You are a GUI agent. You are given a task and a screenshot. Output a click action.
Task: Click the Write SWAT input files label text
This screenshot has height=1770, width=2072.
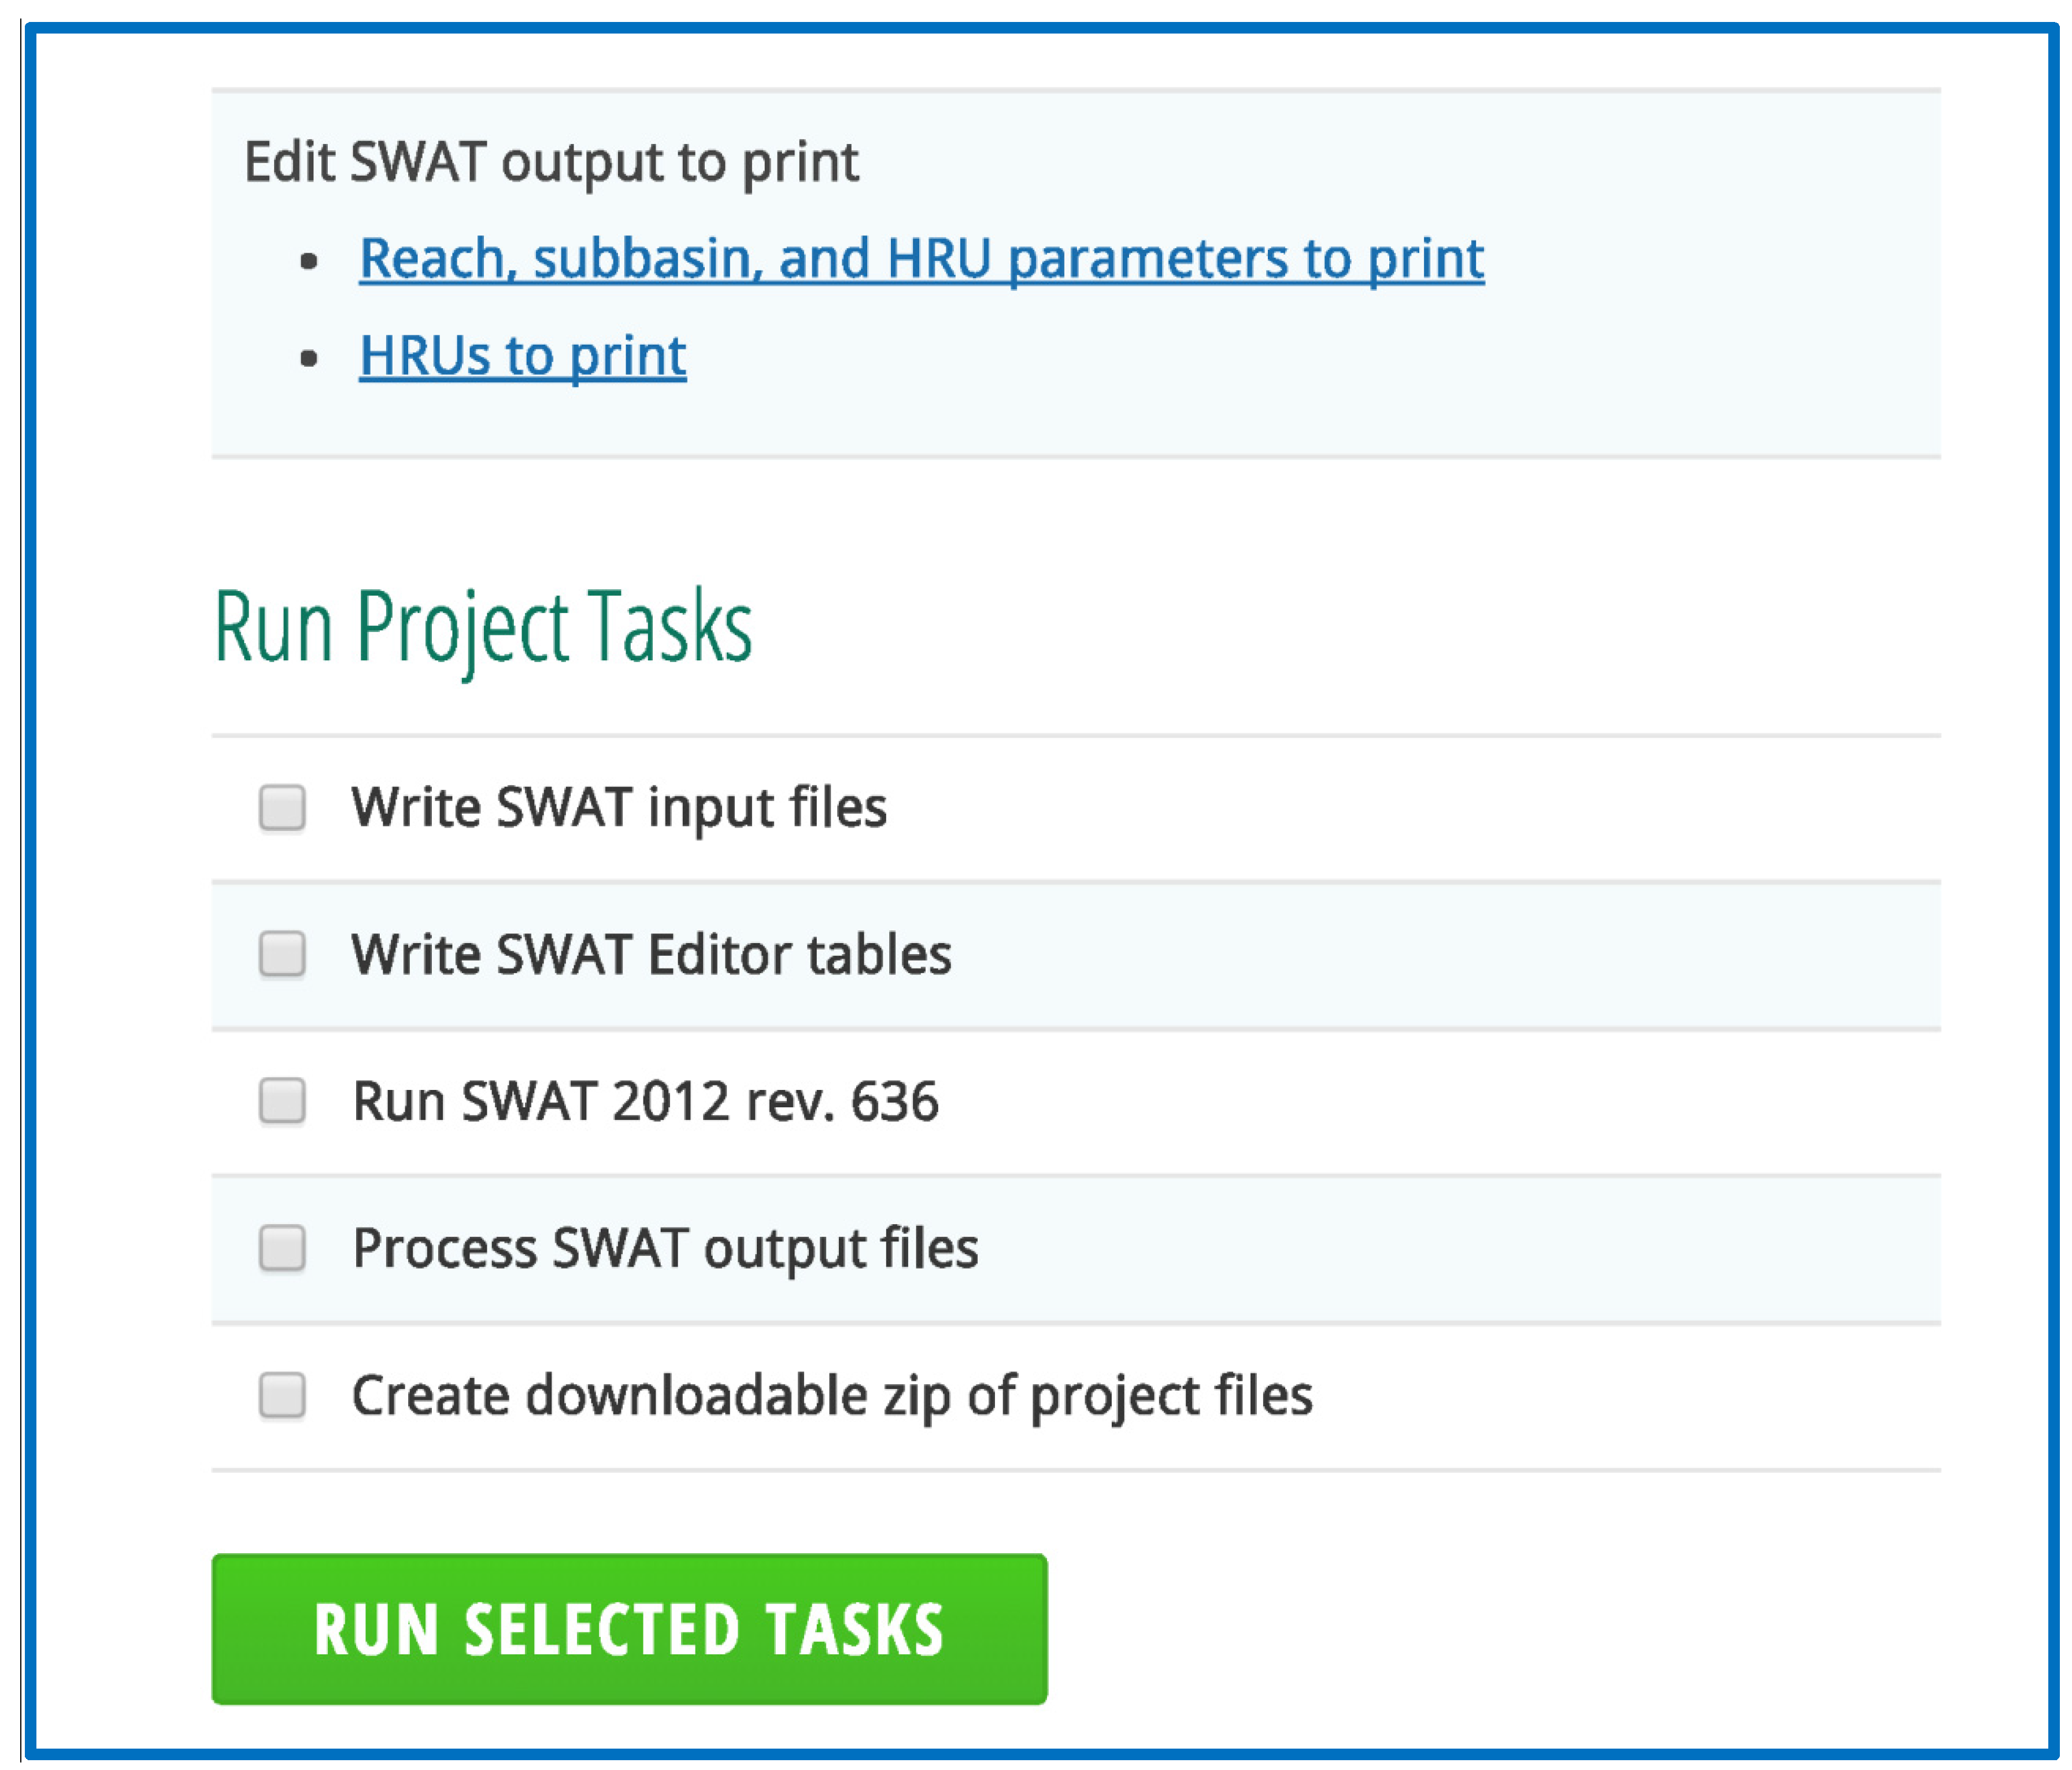click(x=619, y=807)
